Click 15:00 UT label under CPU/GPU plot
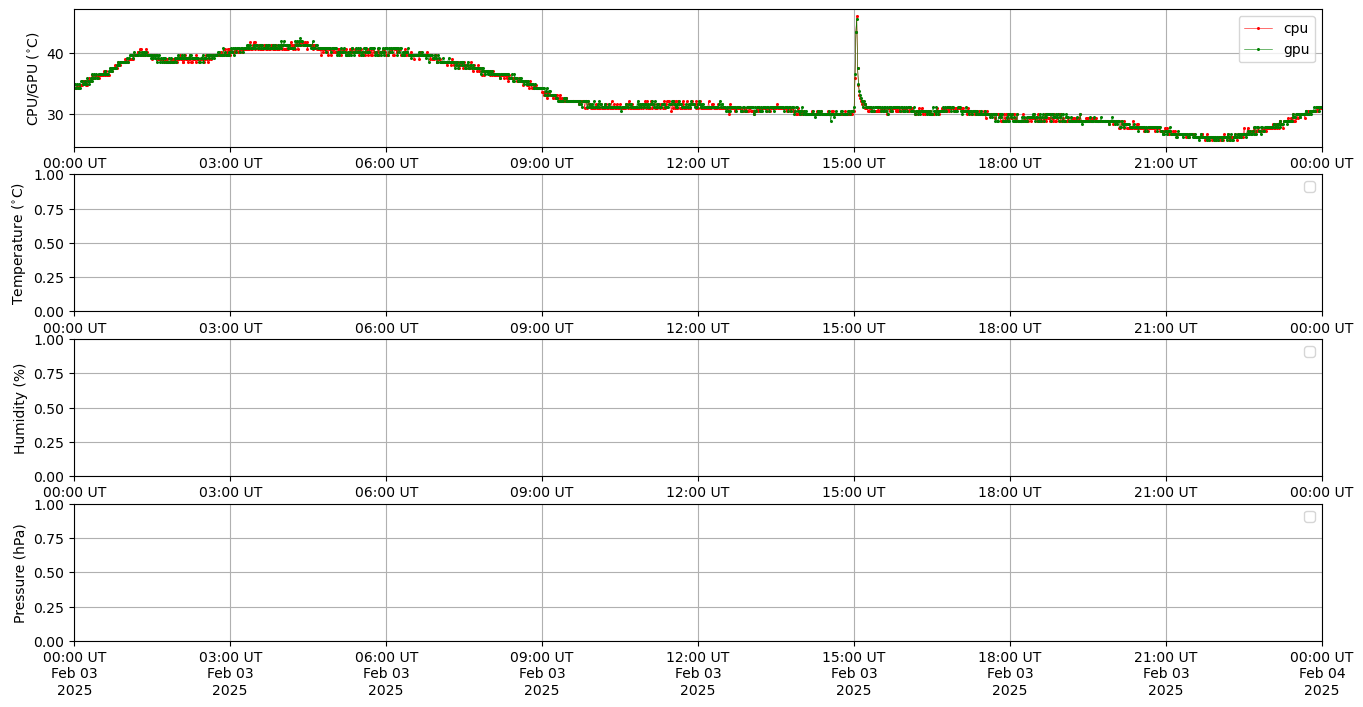Screen dimensions: 1363x707 (x=854, y=163)
